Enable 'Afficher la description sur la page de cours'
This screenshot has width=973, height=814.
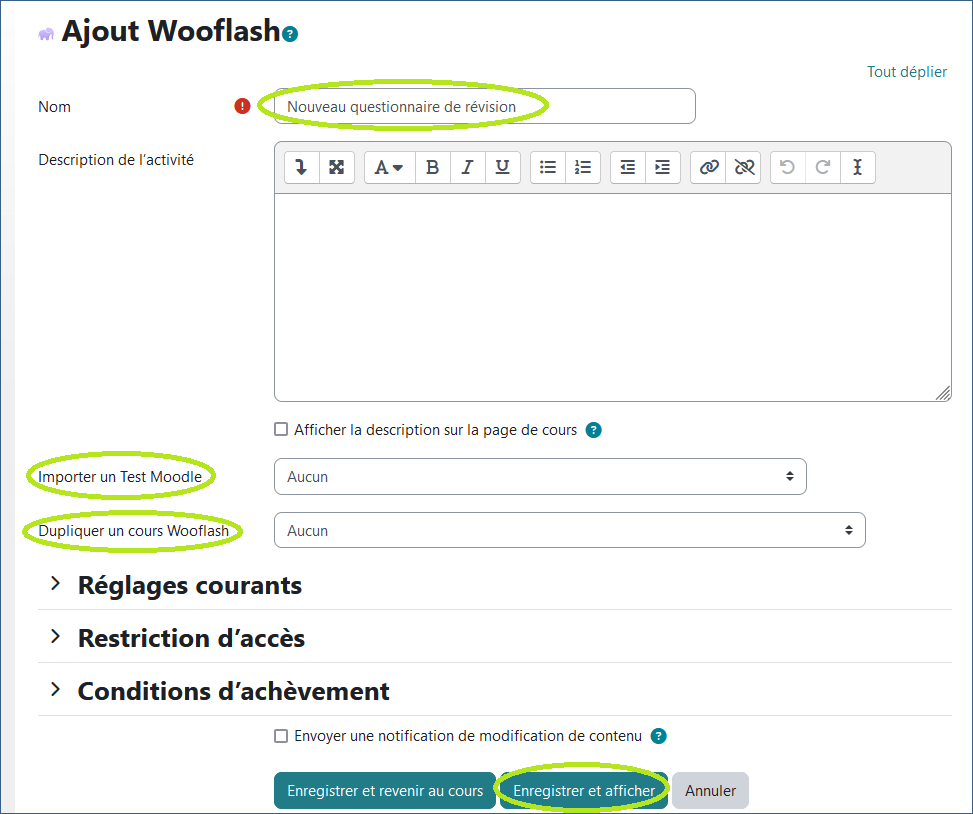[x=281, y=430]
